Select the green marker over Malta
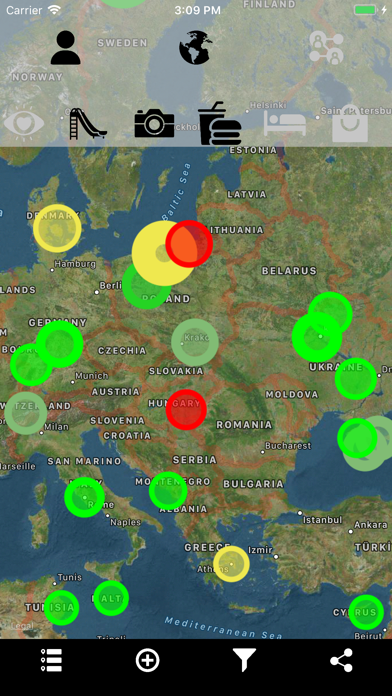The width and height of the screenshot is (392, 696). [111, 598]
